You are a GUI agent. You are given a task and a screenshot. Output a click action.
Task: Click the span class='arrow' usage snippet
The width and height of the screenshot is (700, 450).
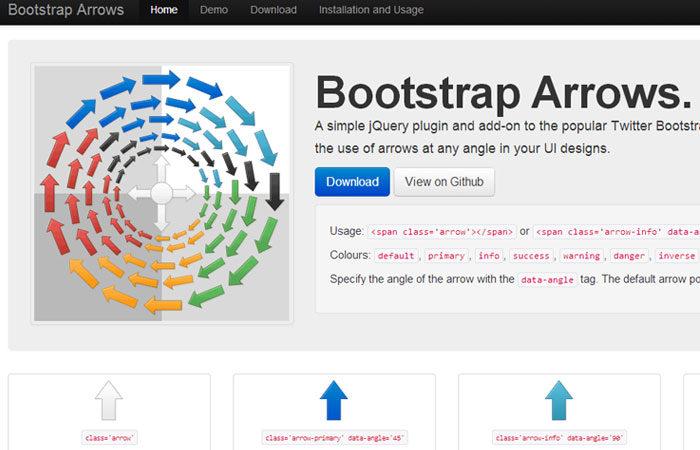point(442,231)
